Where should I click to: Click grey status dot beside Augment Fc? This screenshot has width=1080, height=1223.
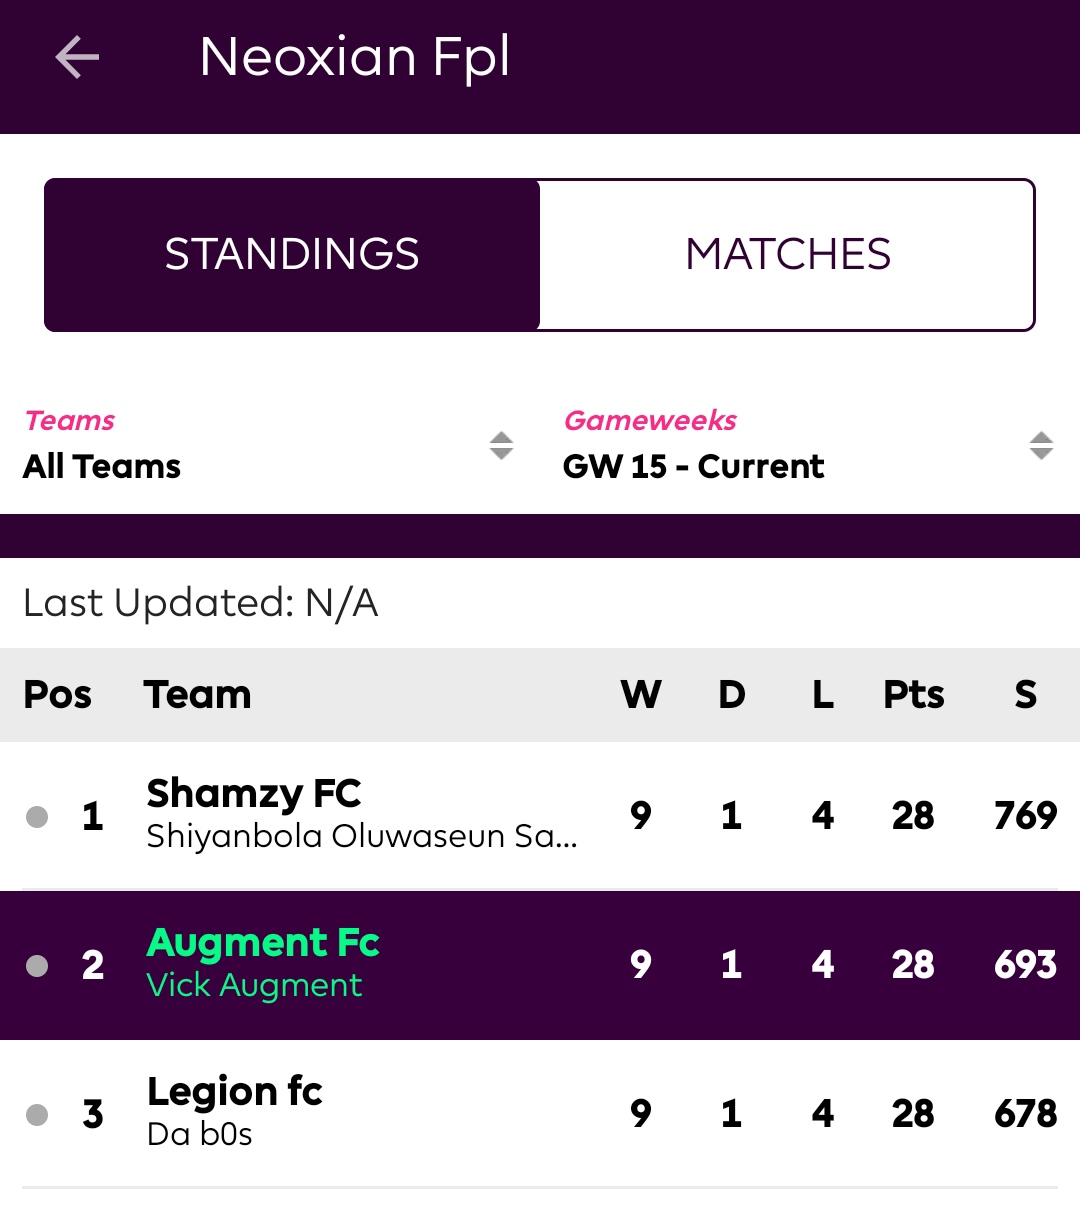click(x=37, y=966)
